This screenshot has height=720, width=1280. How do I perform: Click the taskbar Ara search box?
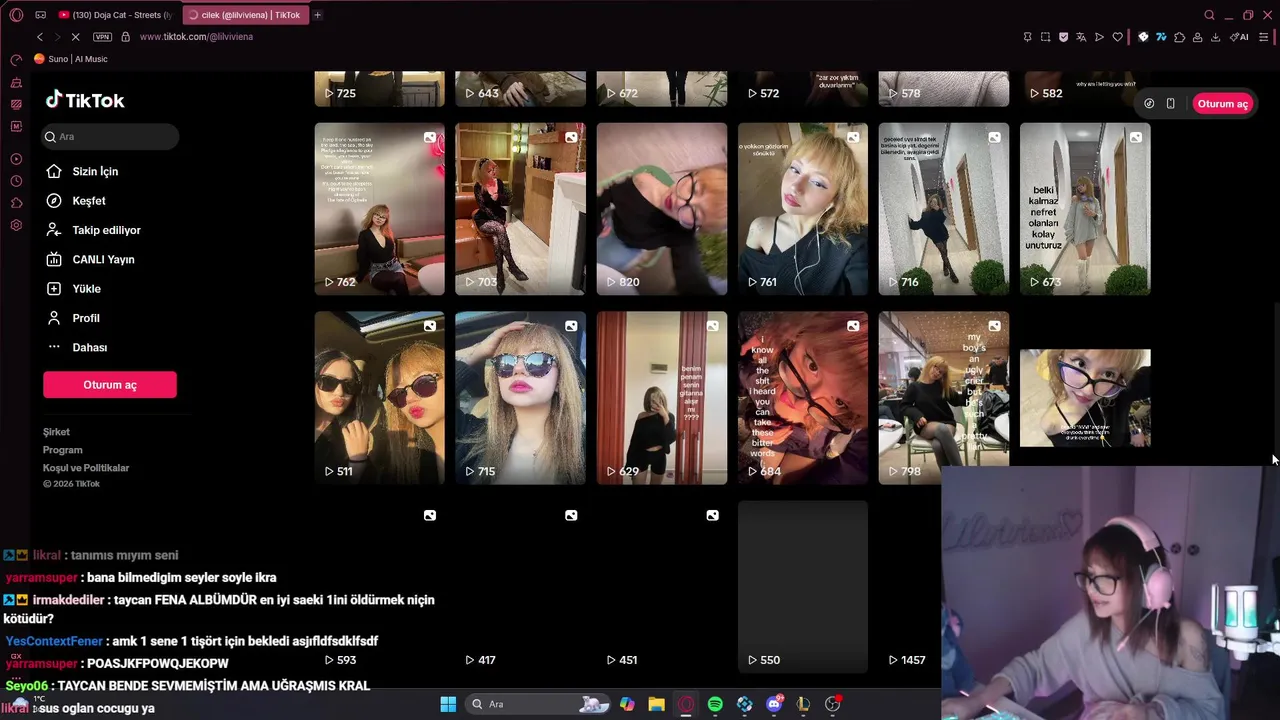click(540, 704)
